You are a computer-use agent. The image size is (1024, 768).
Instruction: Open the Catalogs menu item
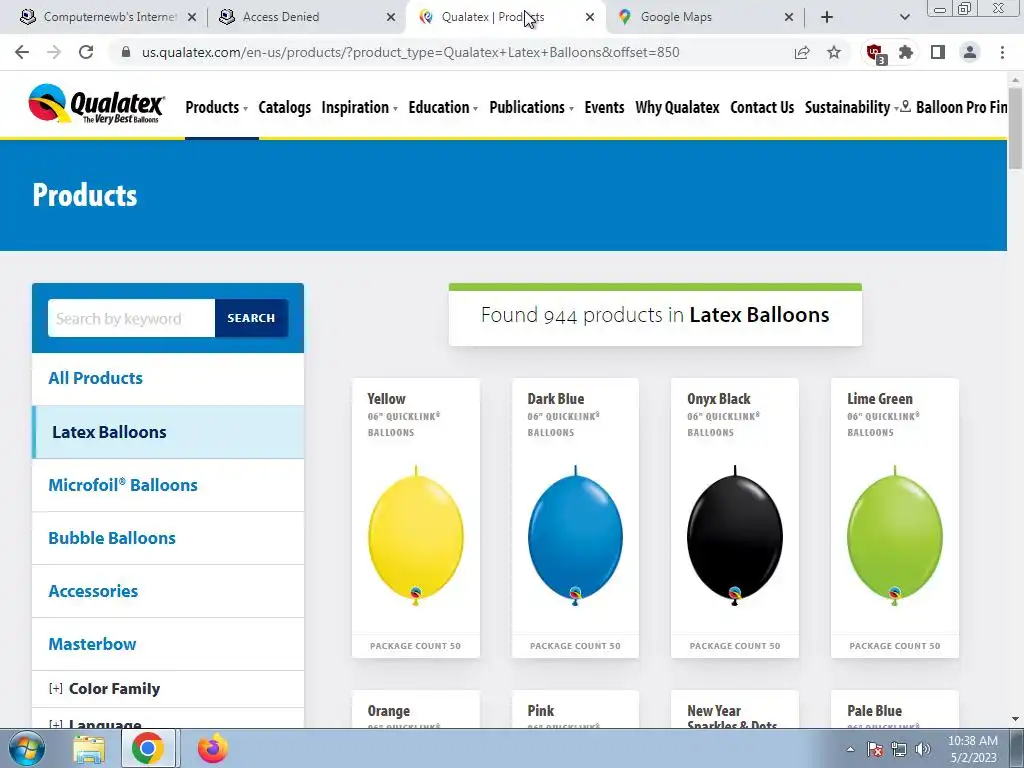point(285,107)
